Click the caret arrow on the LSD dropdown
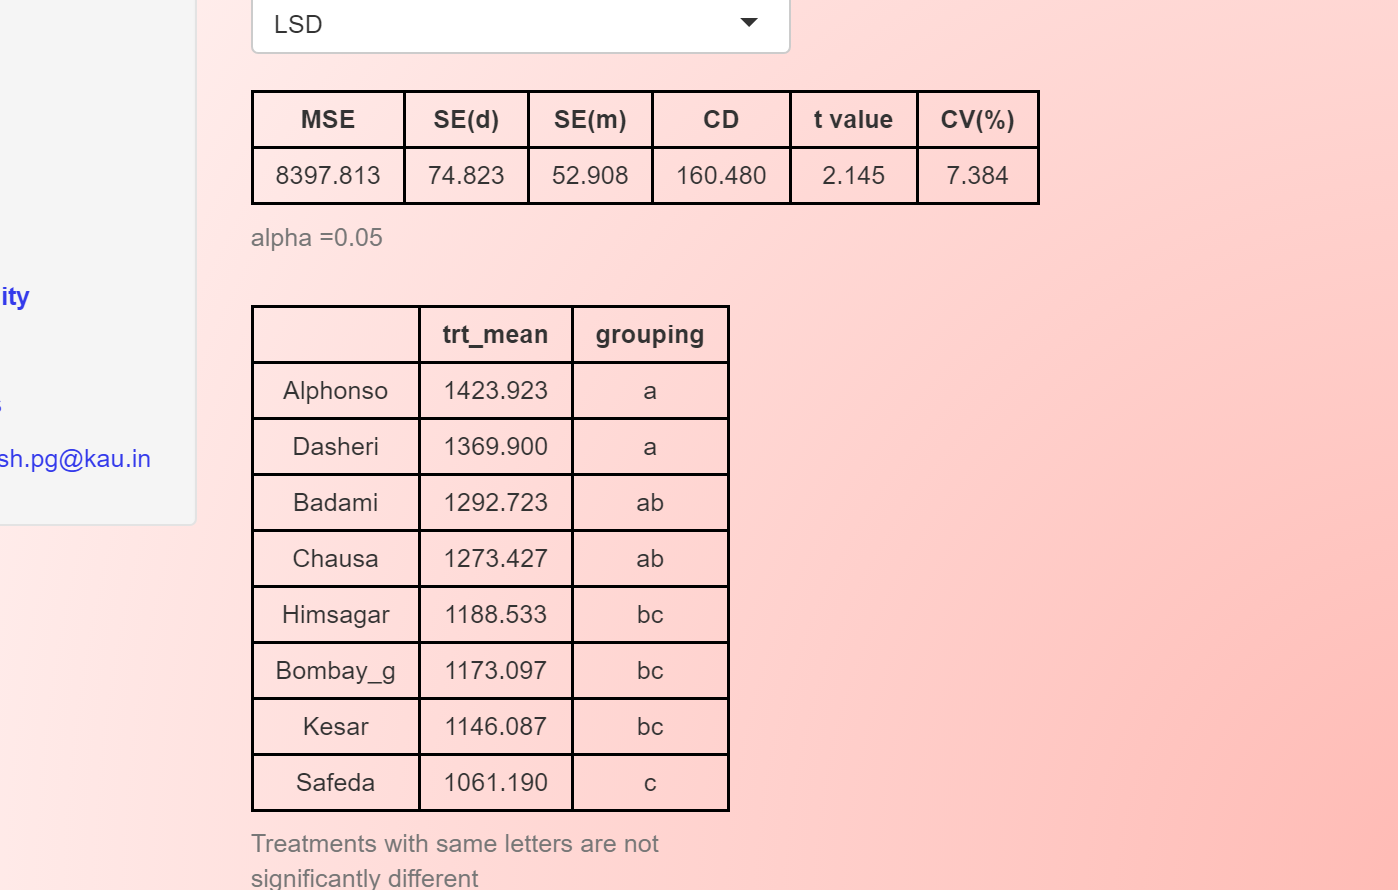This screenshot has width=1398, height=890. click(x=748, y=23)
